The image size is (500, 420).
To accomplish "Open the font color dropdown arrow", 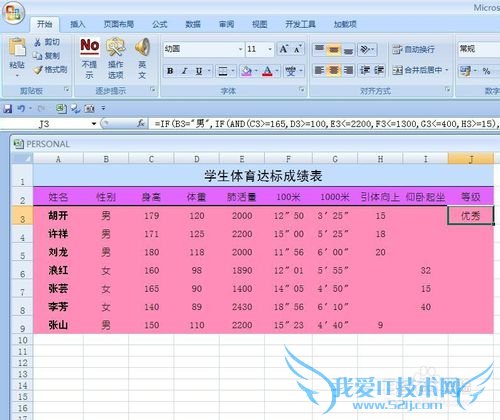I will [x=277, y=71].
